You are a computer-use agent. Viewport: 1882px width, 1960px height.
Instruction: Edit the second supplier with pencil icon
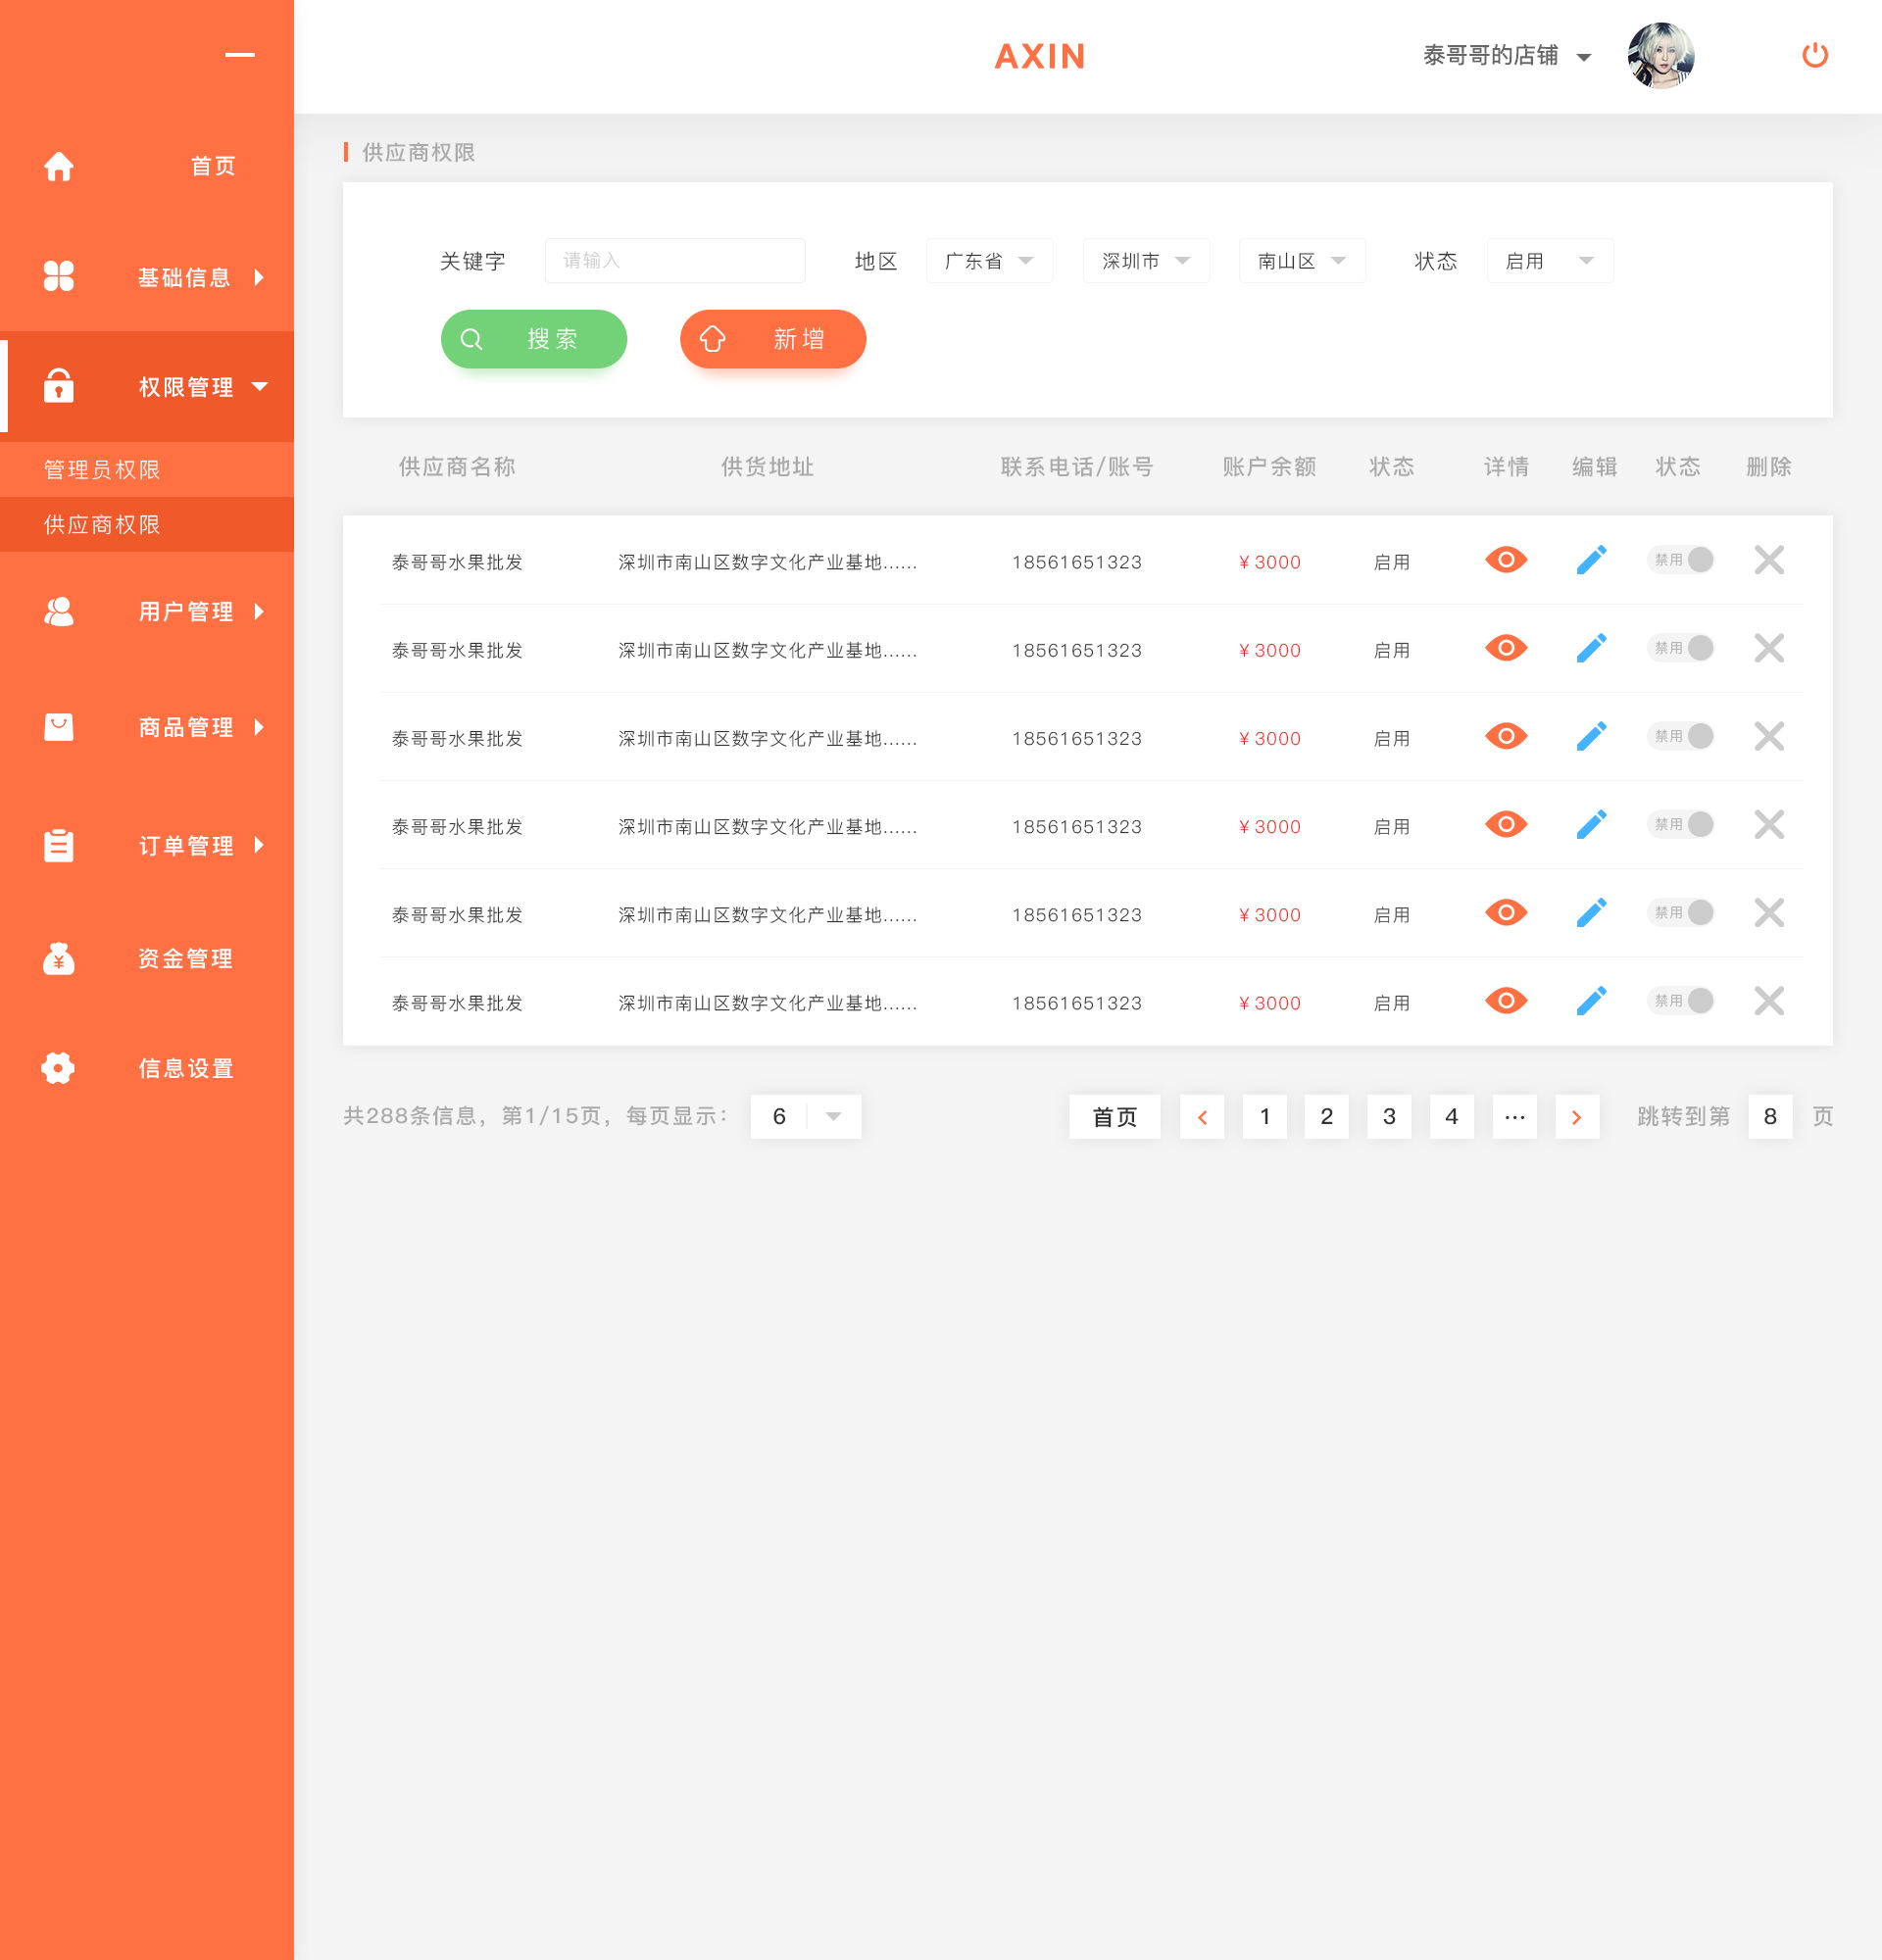click(x=1591, y=648)
